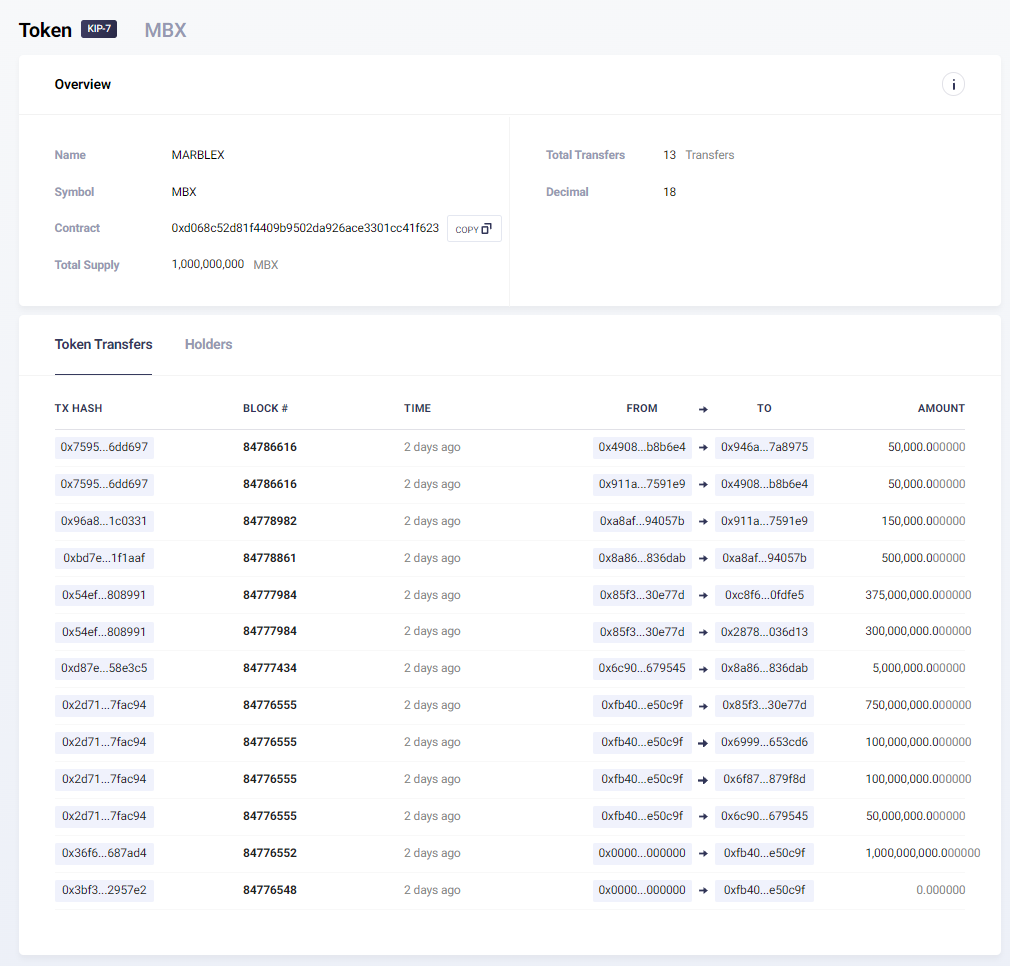Viewport: 1010px width, 966px height.
Task: Click the MARBLEX name value
Action: (x=198, y=155)
